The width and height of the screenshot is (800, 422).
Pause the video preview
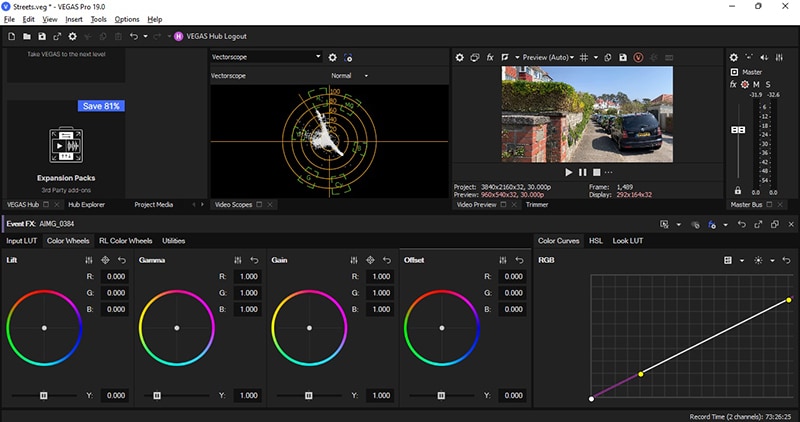click(x=583, y=172)
